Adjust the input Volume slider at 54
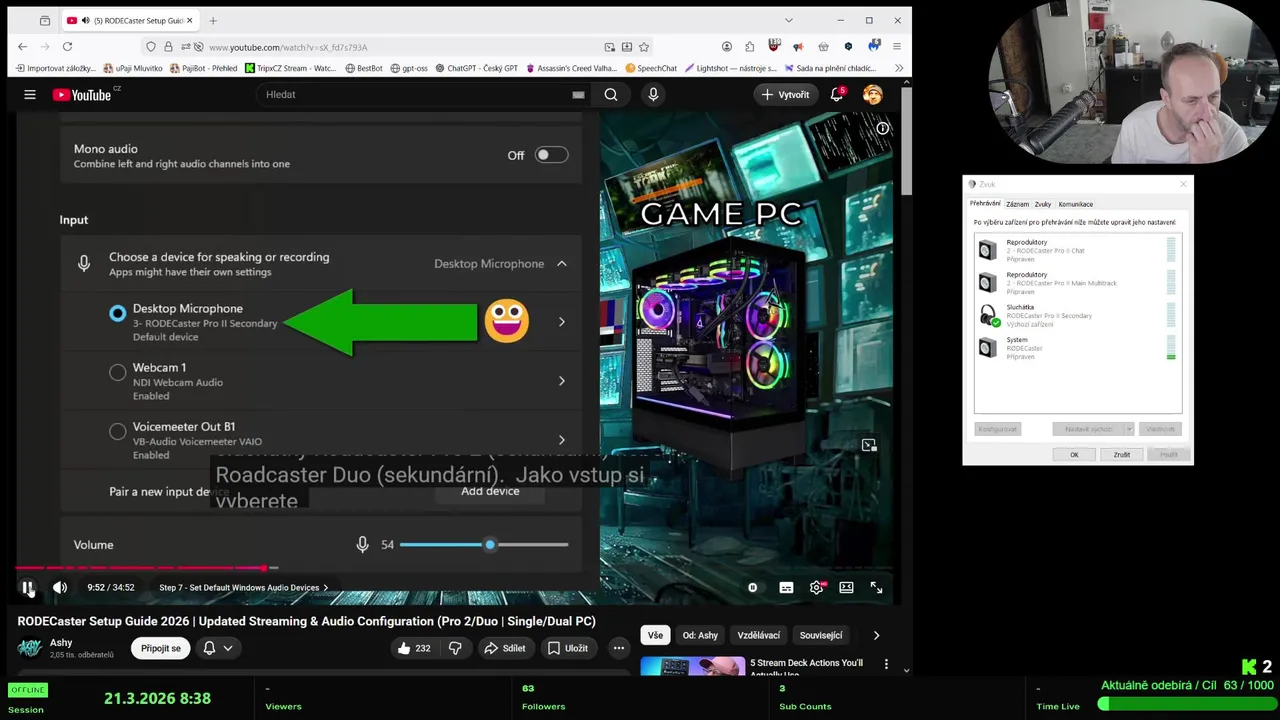The height and width of the screenshot is (720, 1280). point(484,545)
